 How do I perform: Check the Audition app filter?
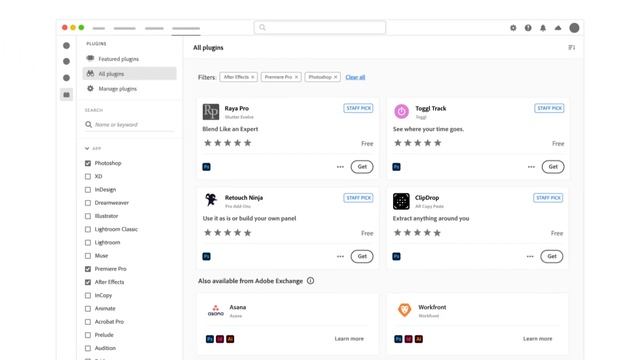point(88,348)
